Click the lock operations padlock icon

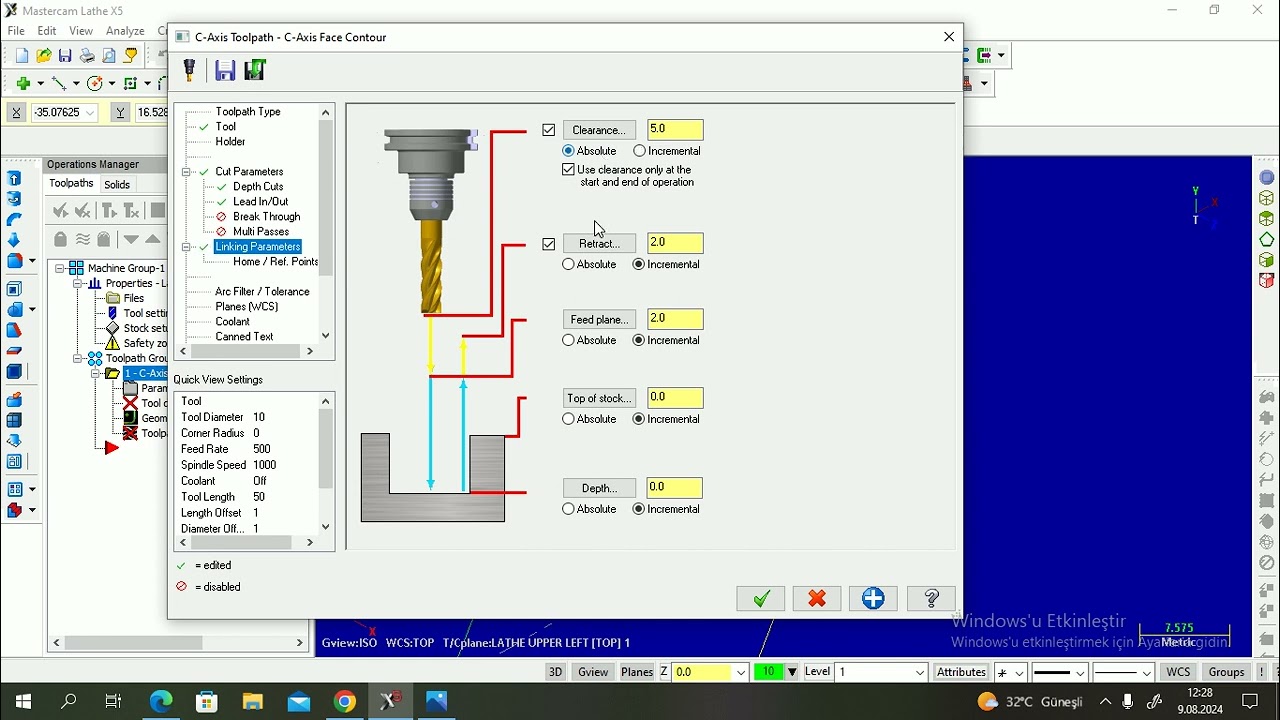pos(61,239)
